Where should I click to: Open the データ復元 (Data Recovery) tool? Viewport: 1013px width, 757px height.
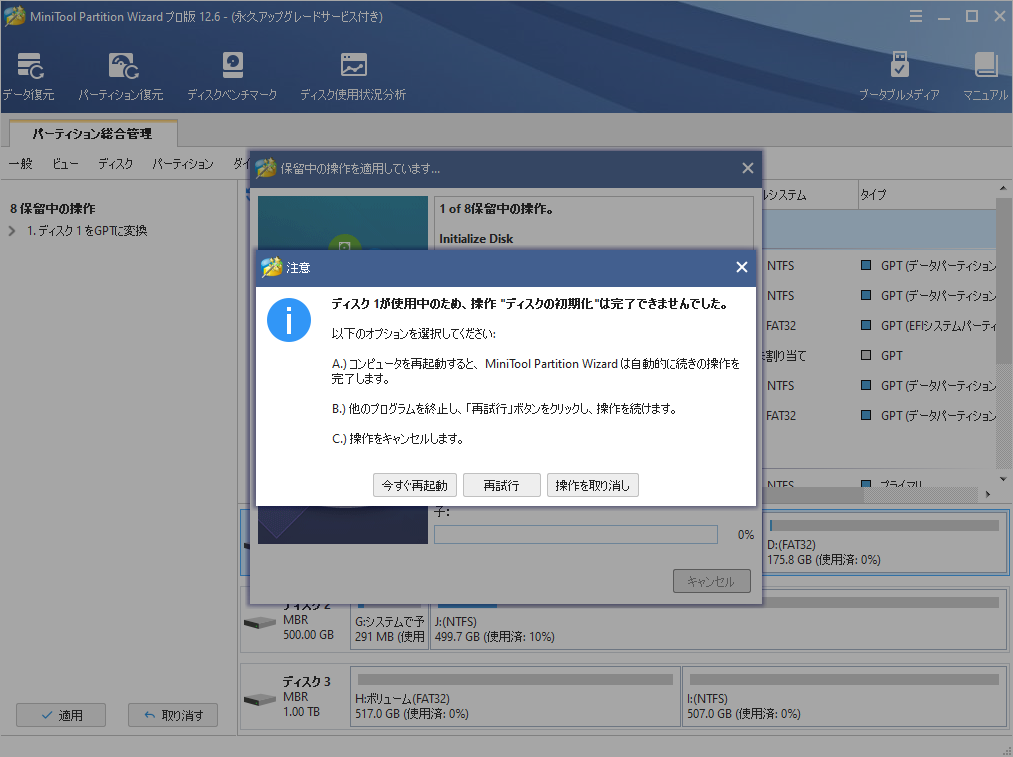[x=28, y=76]
